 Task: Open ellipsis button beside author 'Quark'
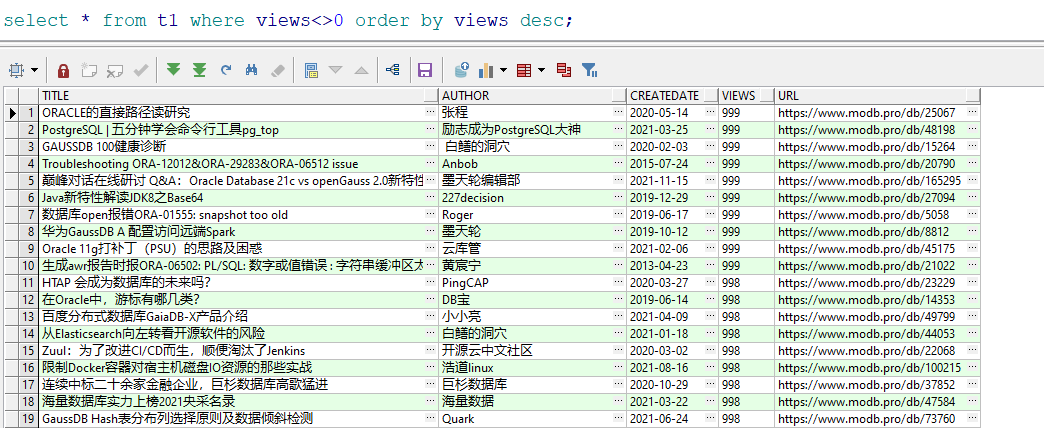[620, 419]
